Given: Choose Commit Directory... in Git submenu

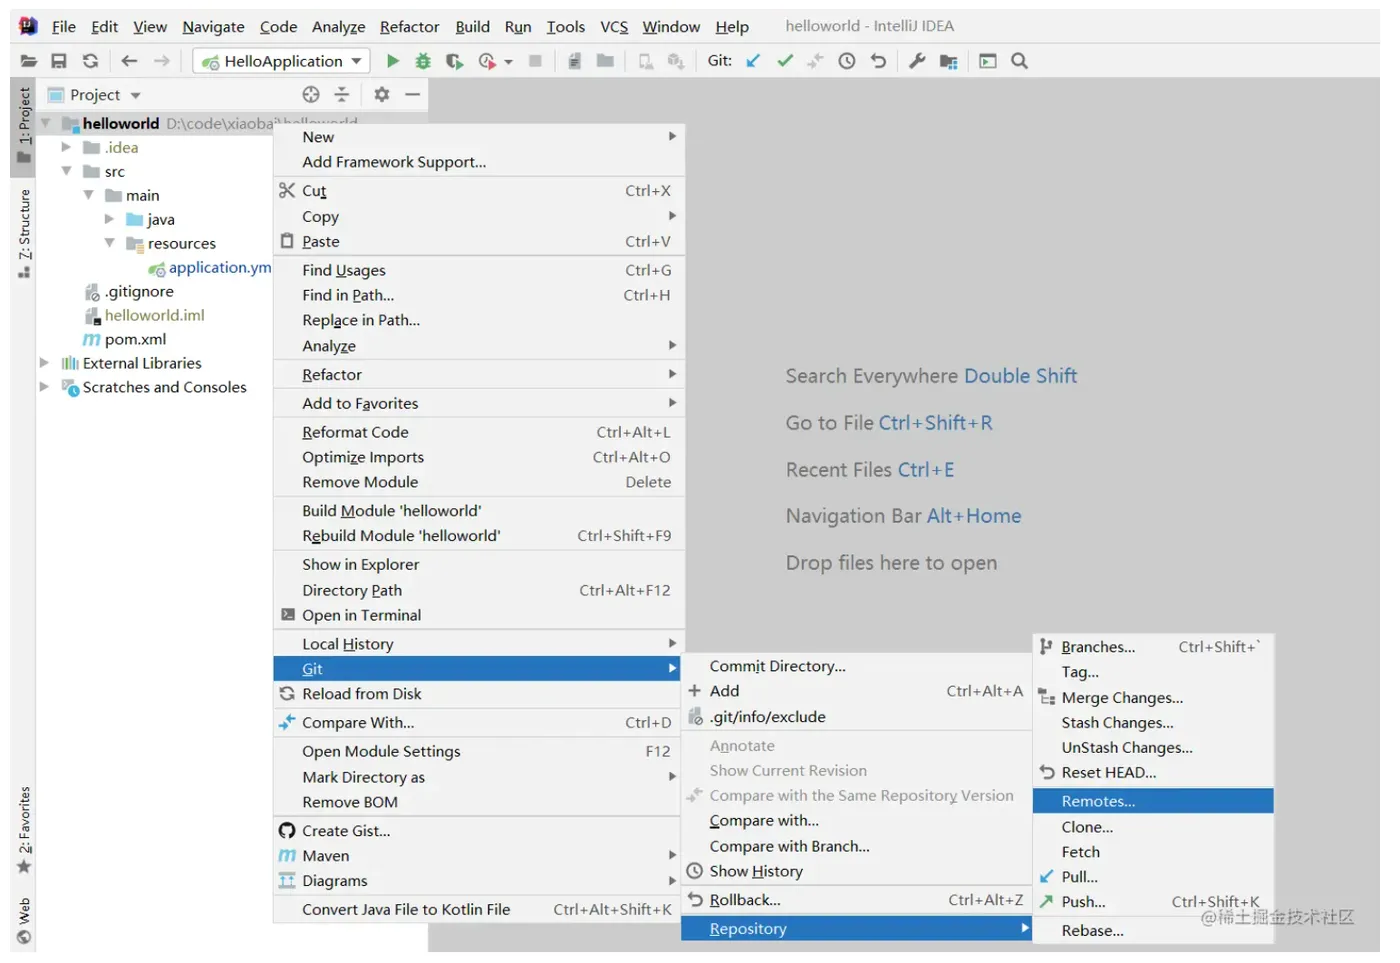Looking at the screenshot, I should coord(856,666).
